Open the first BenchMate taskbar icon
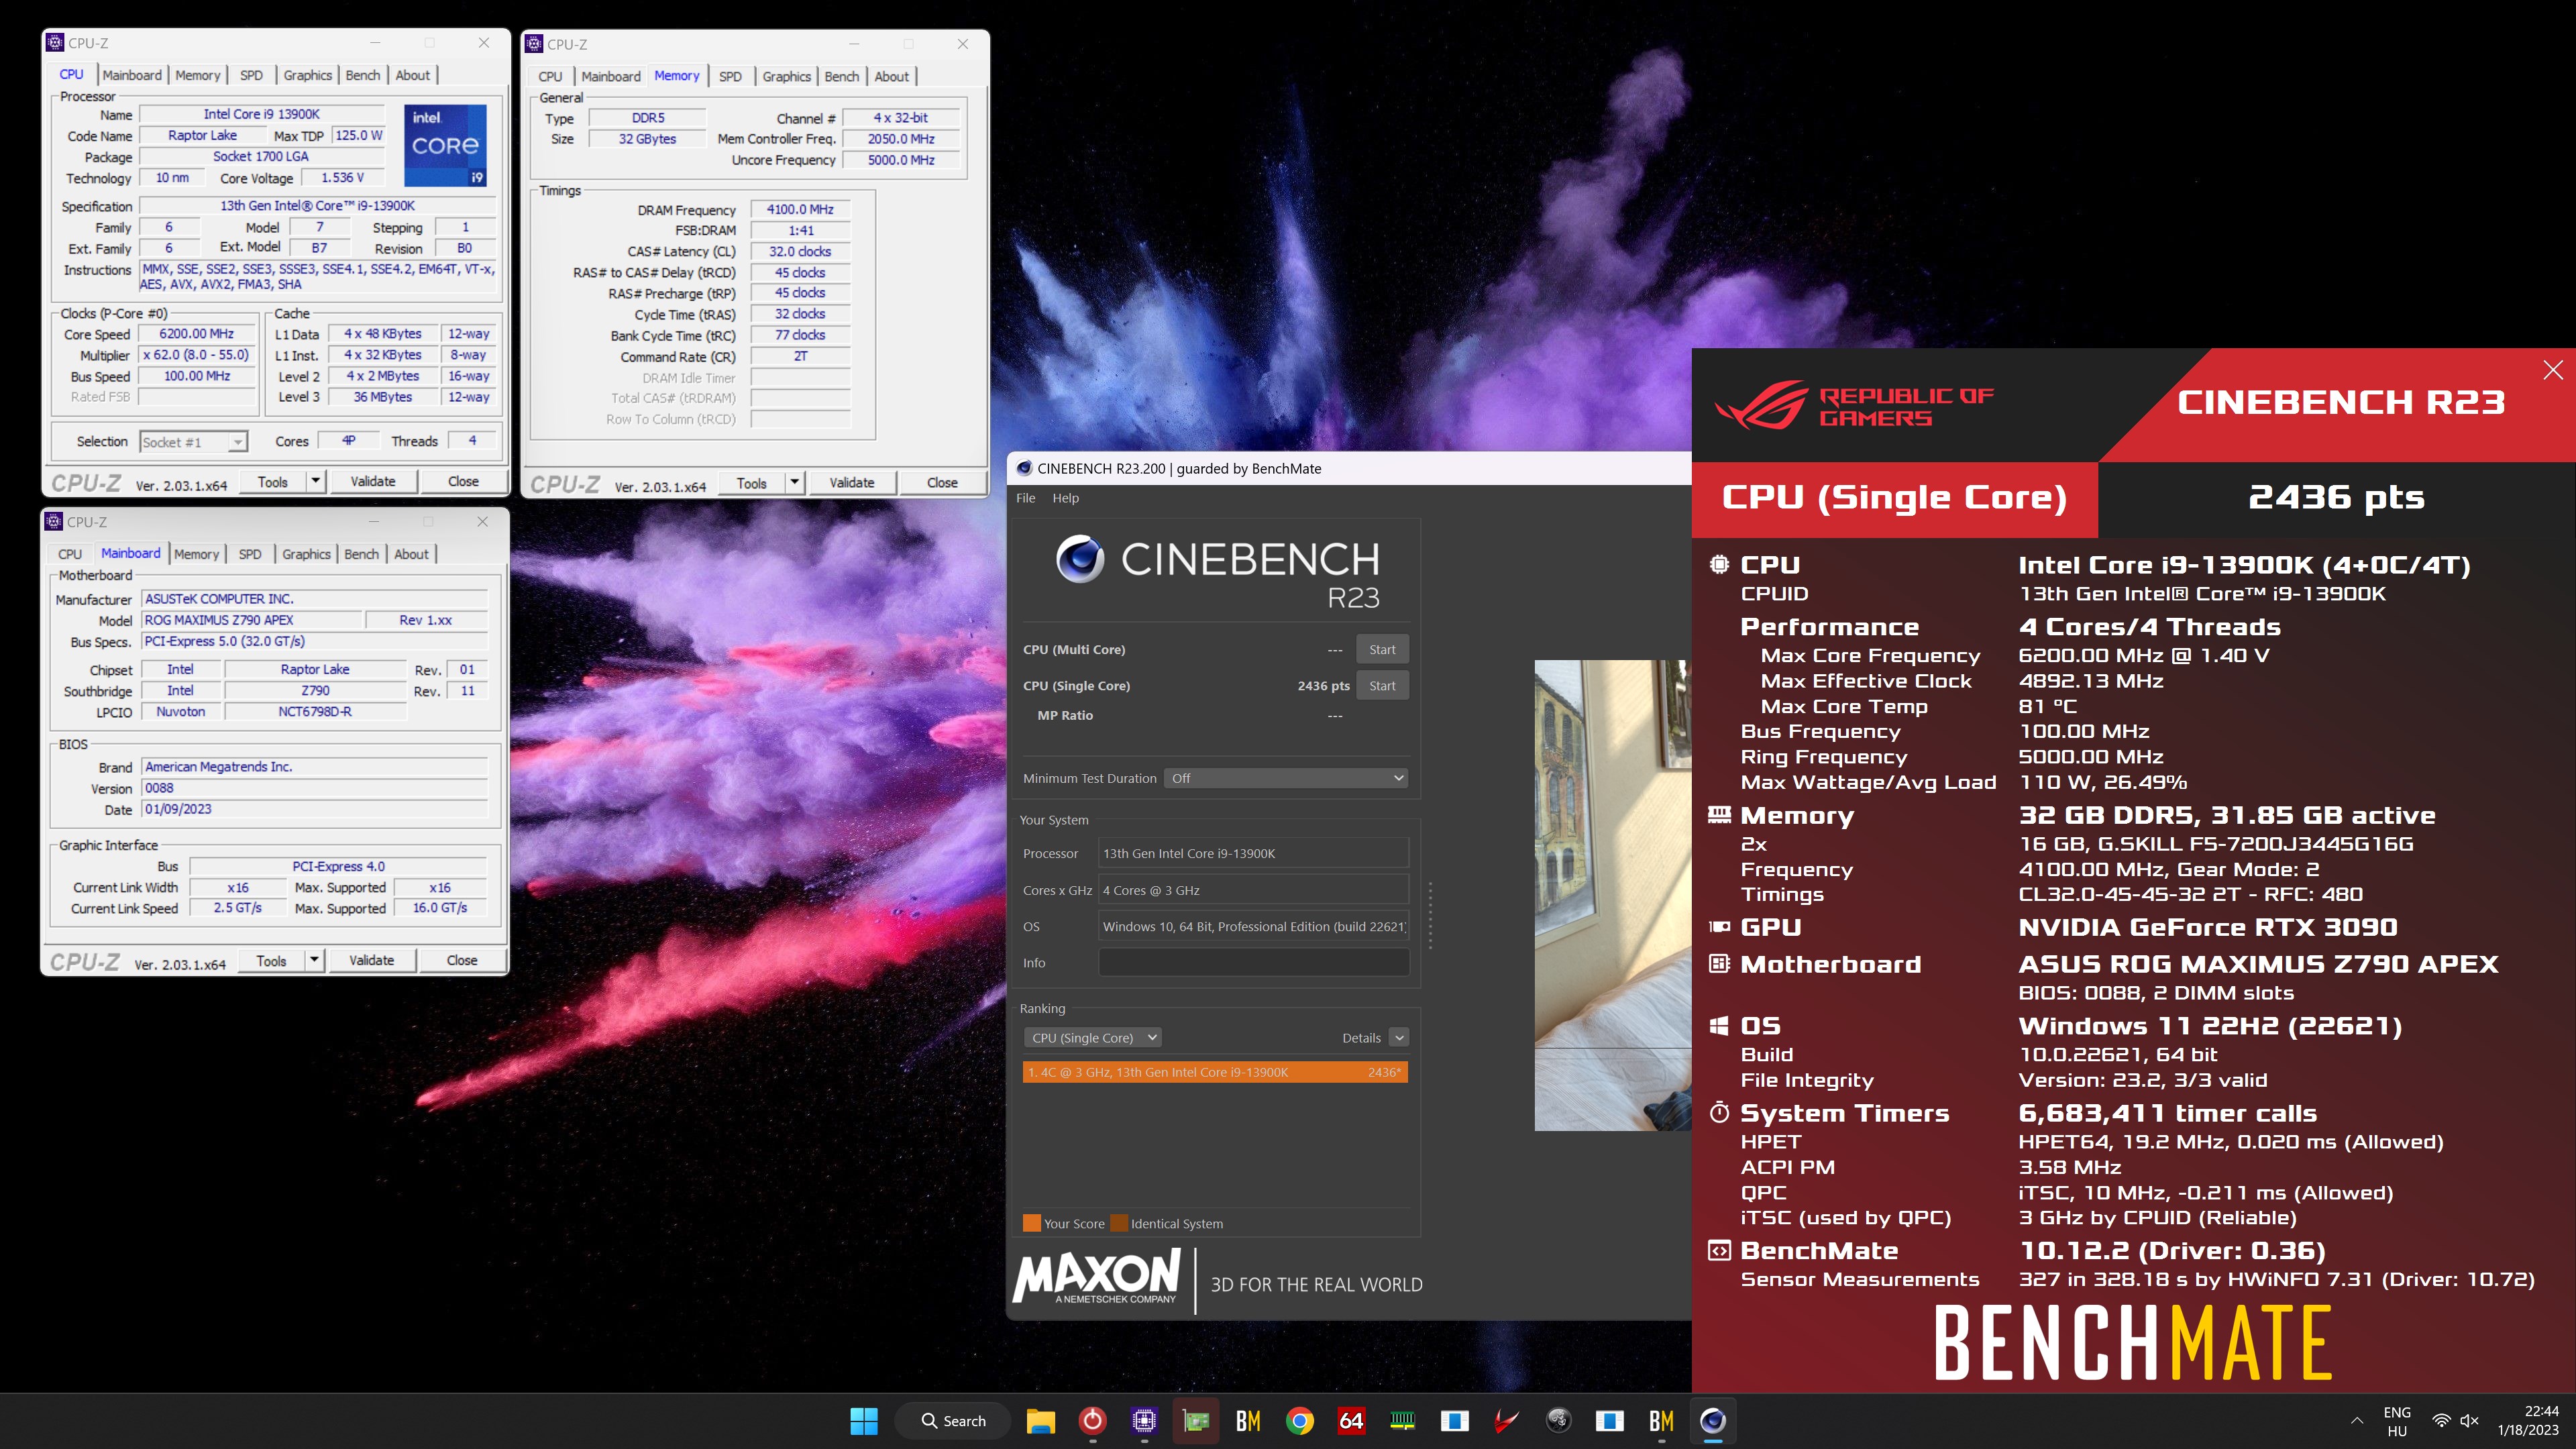 [x=1247, y=1420]
